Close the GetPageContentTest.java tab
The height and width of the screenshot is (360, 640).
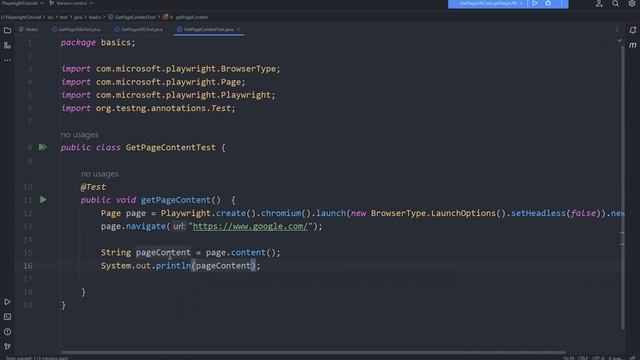tap(238, 29)
